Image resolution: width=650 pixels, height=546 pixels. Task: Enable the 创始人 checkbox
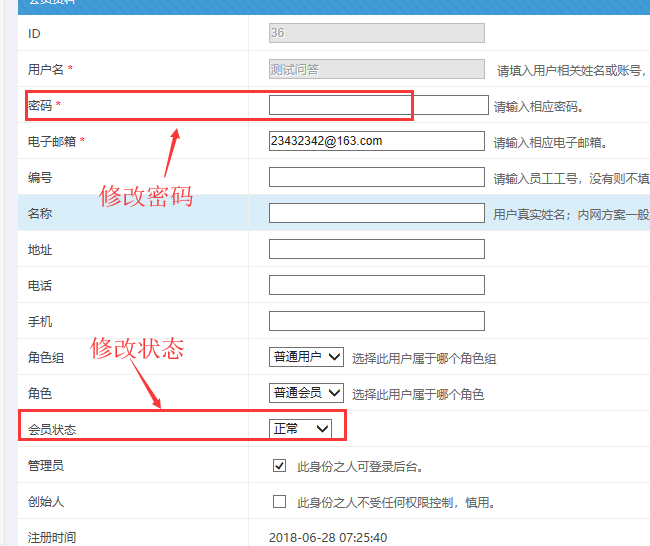(280, 501)
